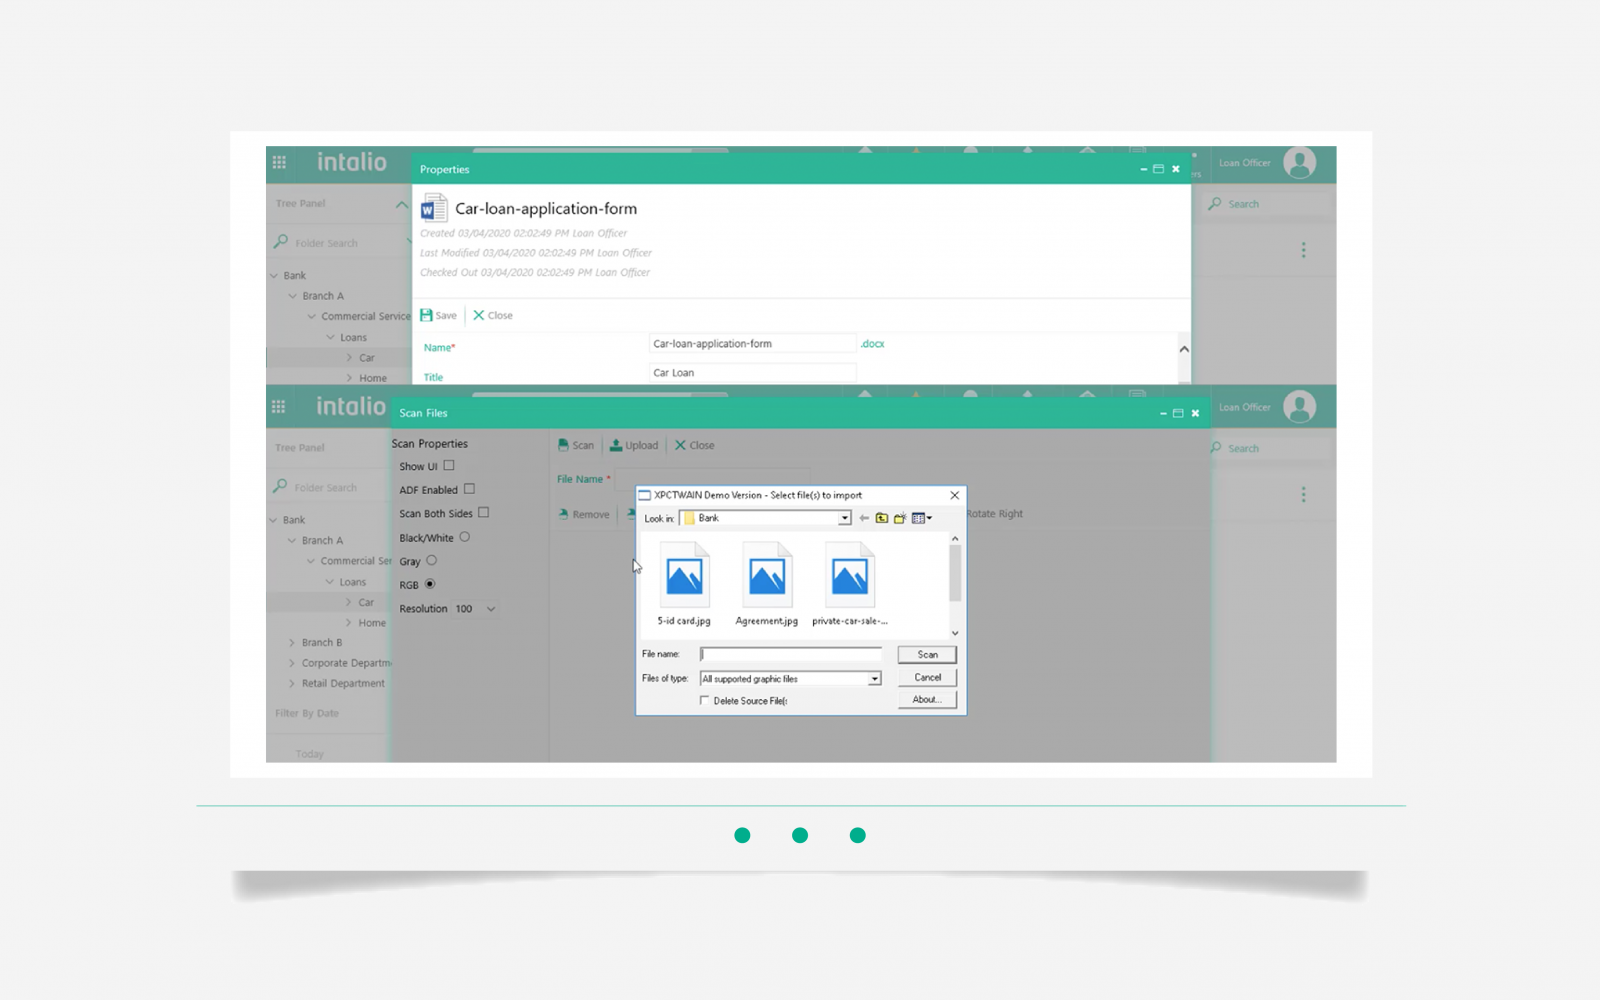Go back using the arrow in XPCTWAIN dialog
Screen dimensions: 1600x1000
pyautogui.click(x=864, y=518)
